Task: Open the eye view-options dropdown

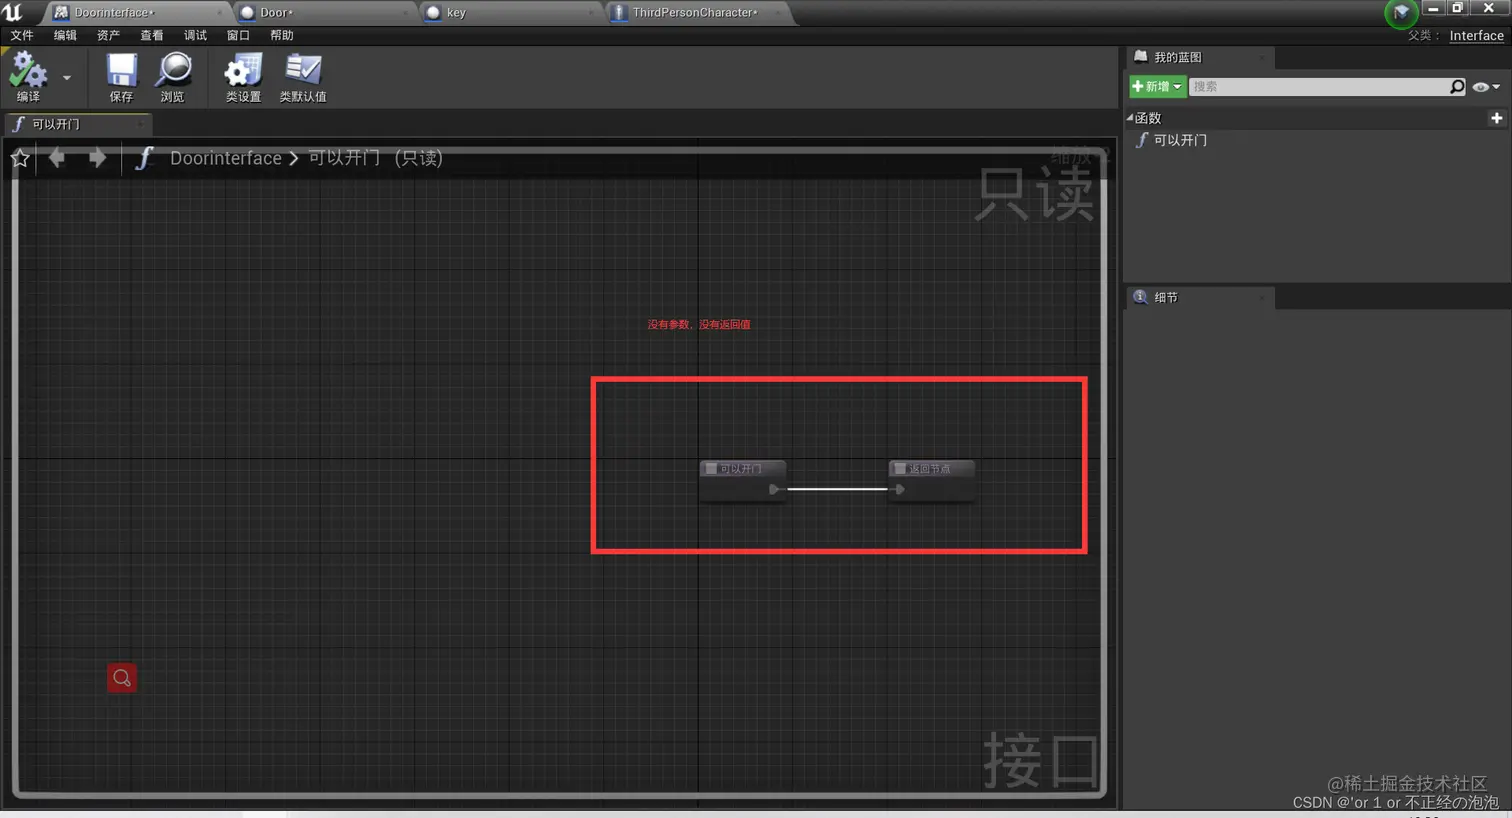Action: [1487, 87]
